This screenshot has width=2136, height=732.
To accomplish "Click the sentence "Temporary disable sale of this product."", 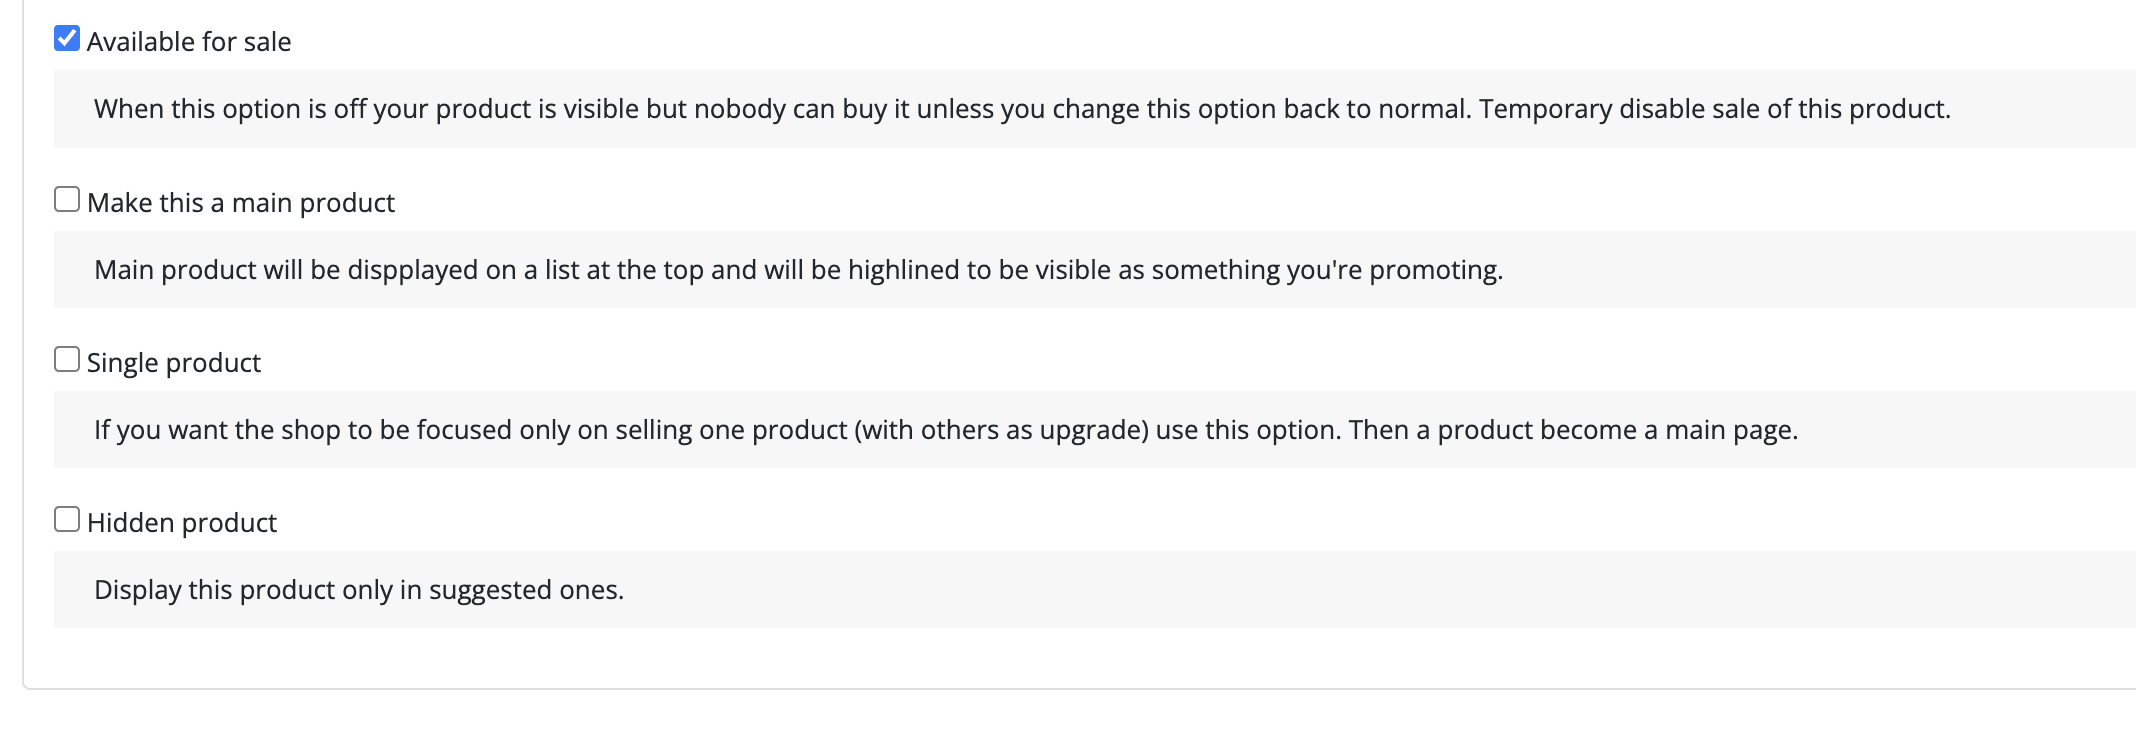I will [1714, 109].
